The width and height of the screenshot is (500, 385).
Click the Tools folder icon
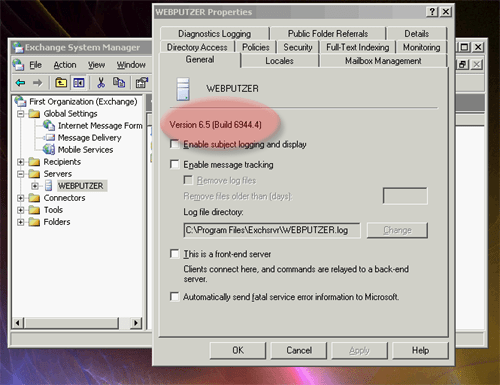pos(34,210)
